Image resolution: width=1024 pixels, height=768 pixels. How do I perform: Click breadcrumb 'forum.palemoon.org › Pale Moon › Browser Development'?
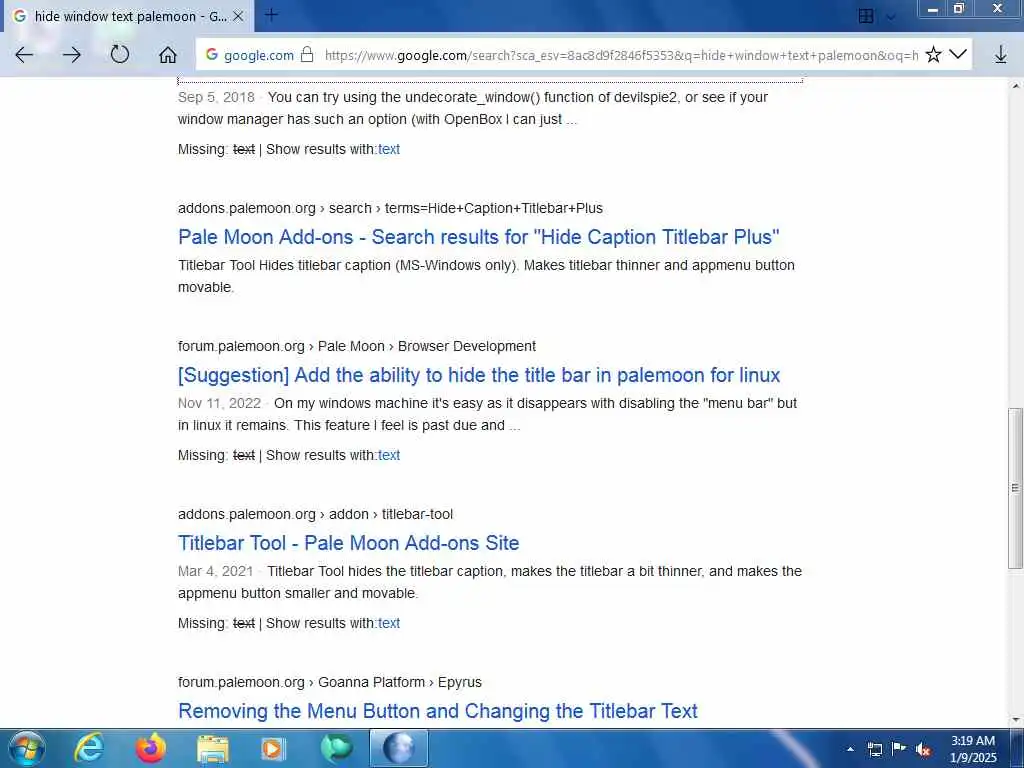tap(357, 346)
